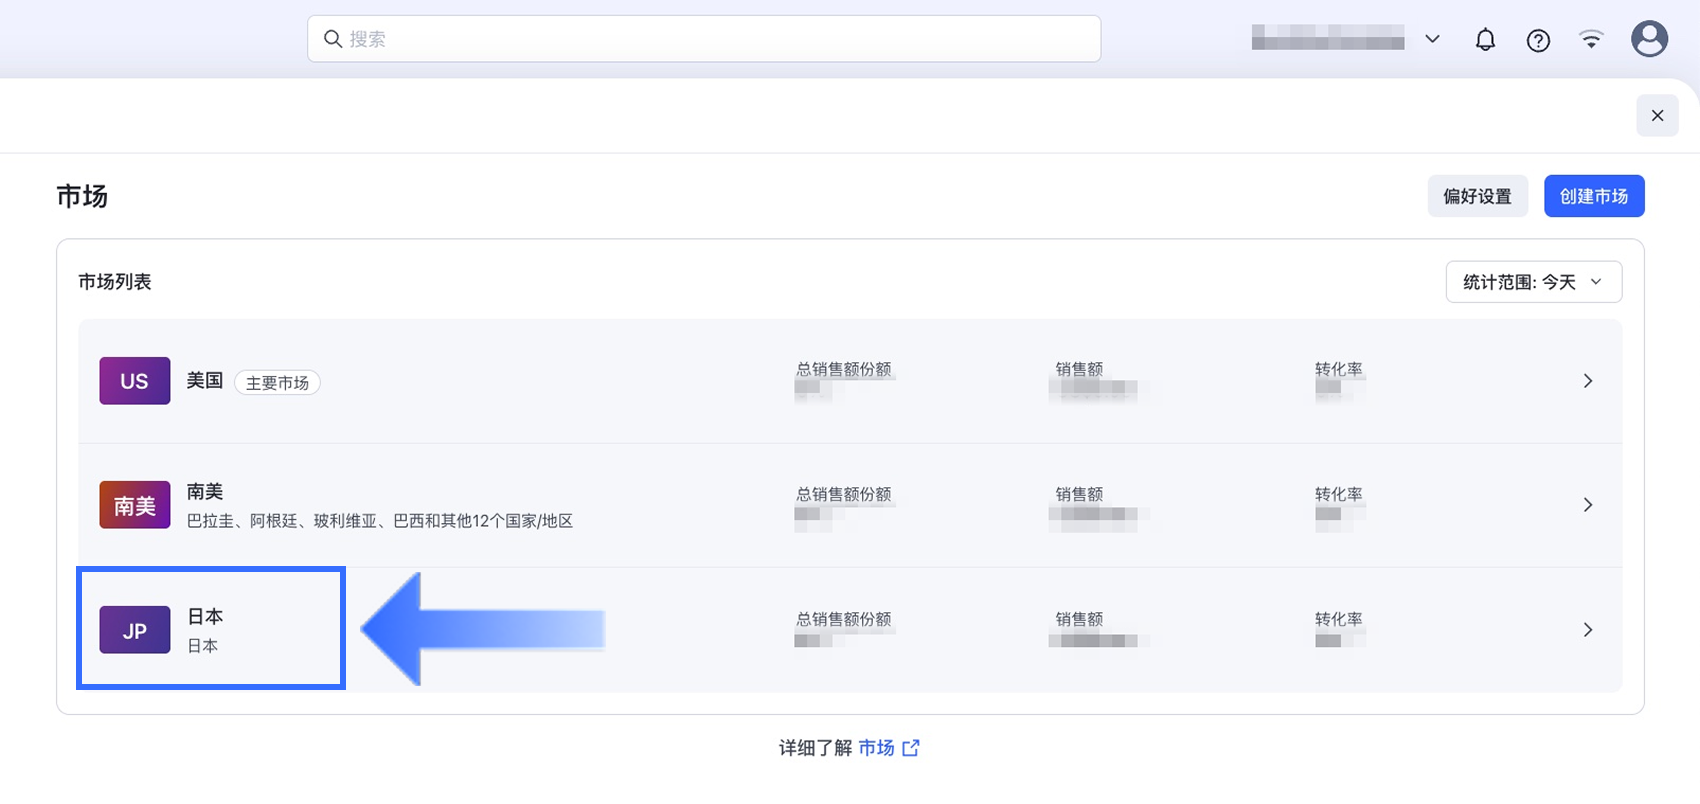1700x804 pixels.
Task: Click the 南美 market badge icon
Action: (135, 505)
